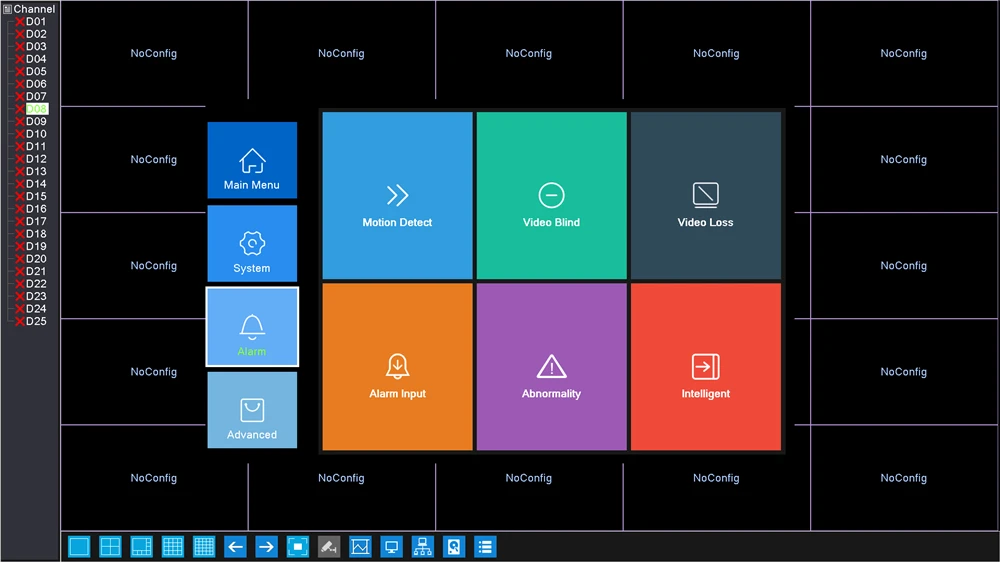This screenshot has height=562, width=1000.
Task: Collapse the Channel tree root
Action: click(x=8, y=9)
